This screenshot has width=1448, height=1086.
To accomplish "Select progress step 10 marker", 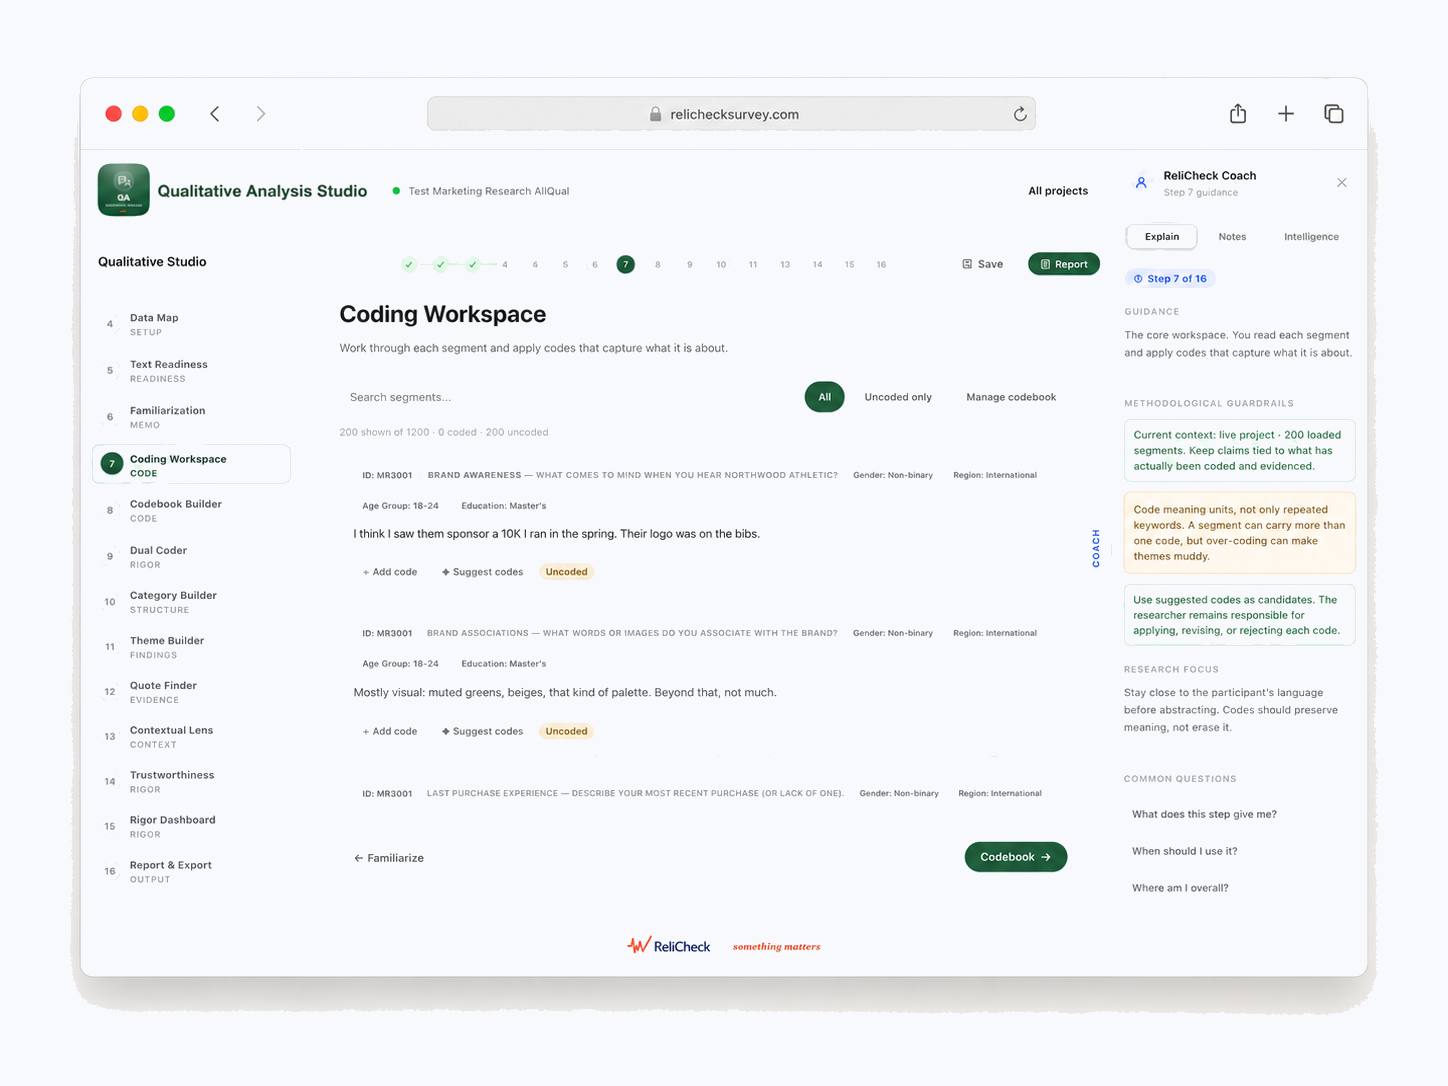I will (721, 265).
